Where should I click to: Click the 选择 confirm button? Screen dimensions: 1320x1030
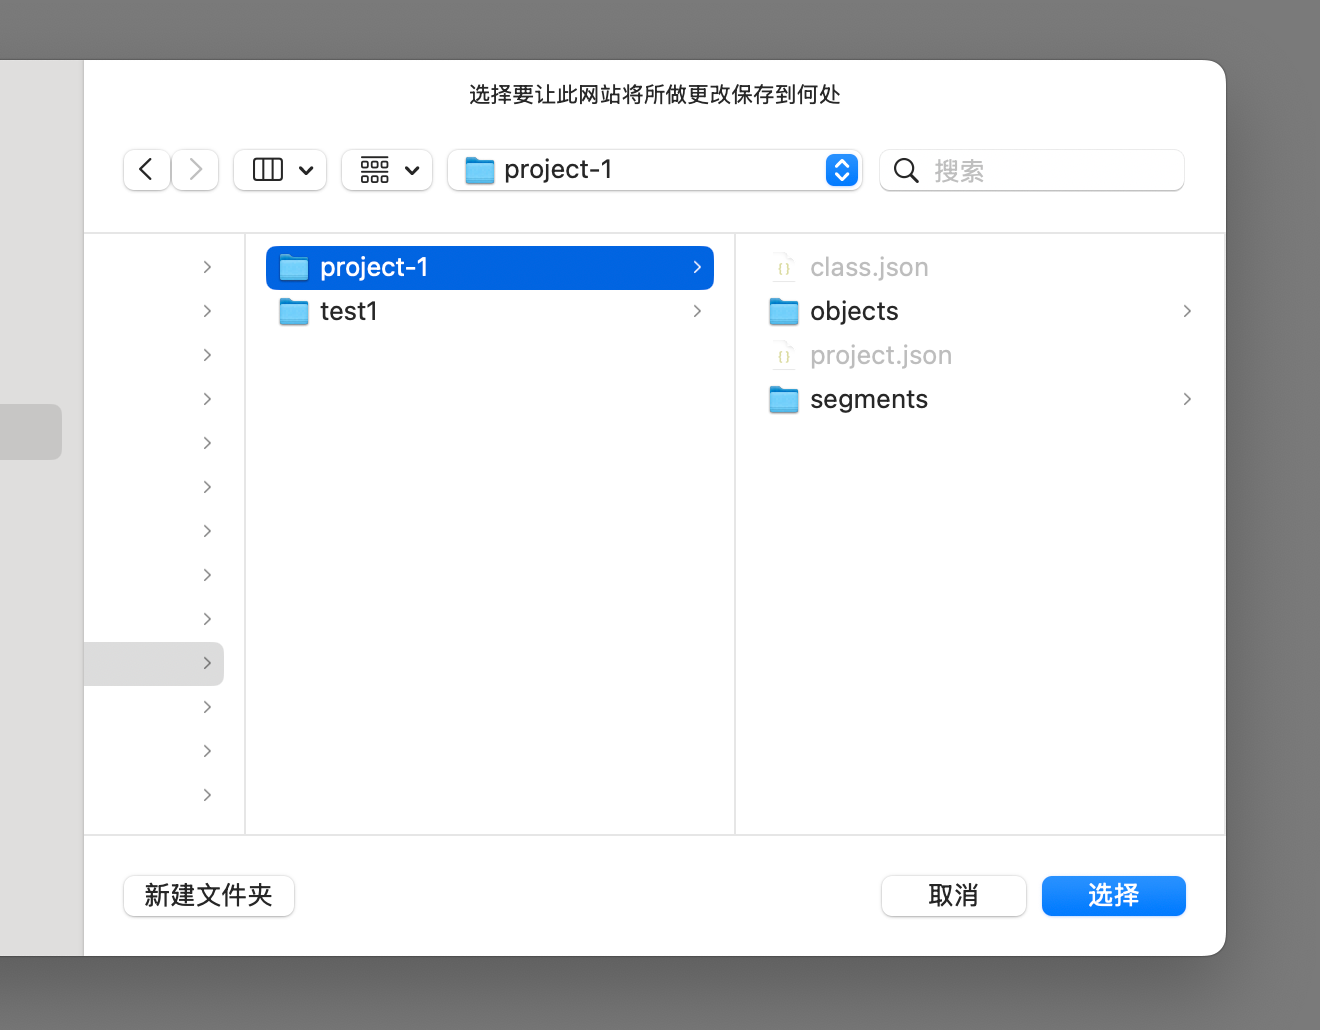(x=1113, y=896)
